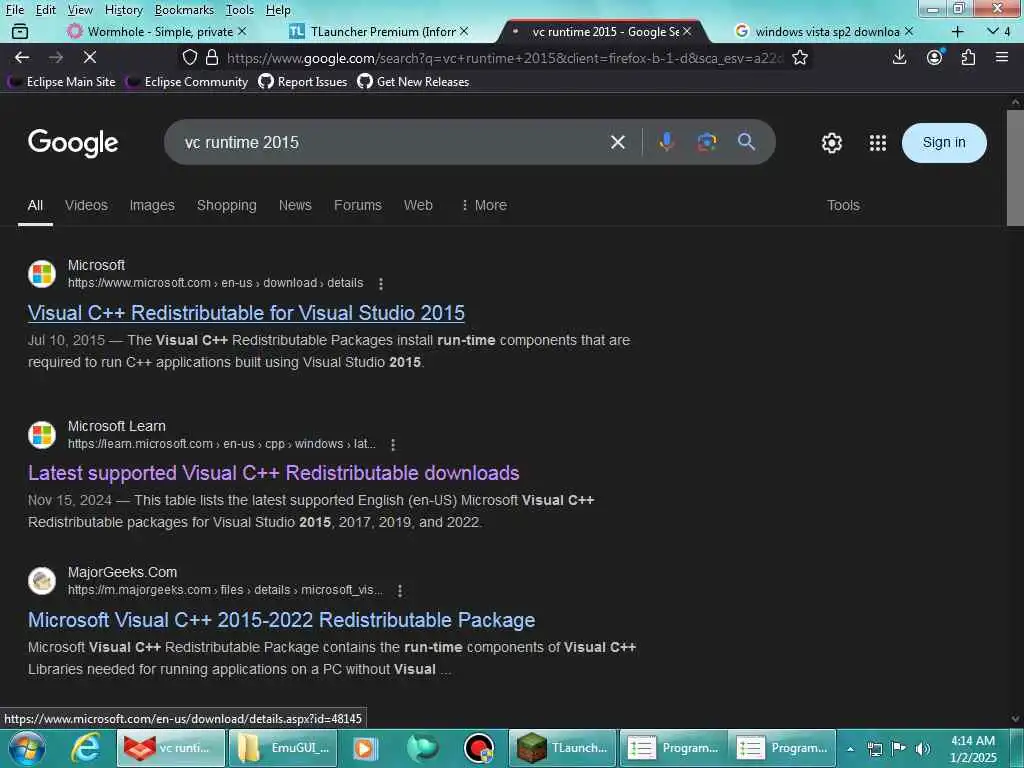Open Latest supported Visual C++ Redistributable downloads

274,473
